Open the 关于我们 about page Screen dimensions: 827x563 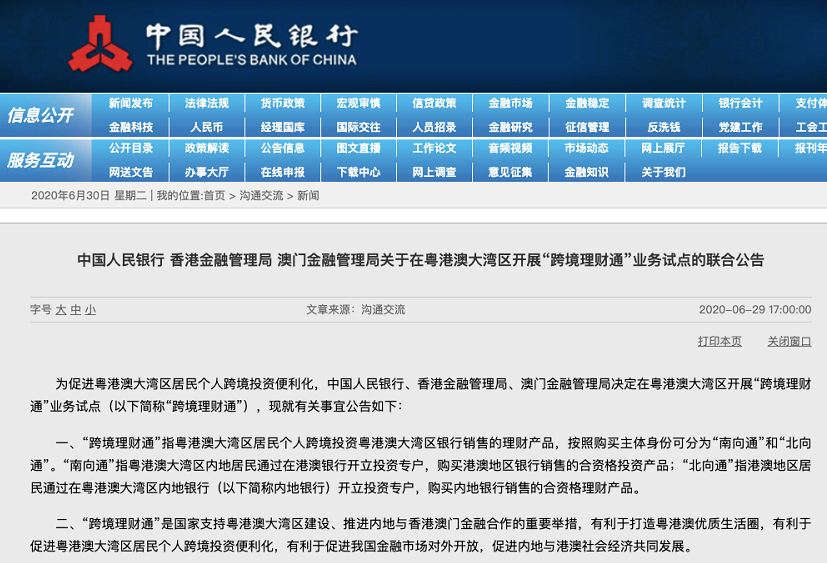[x=663, y=172]
